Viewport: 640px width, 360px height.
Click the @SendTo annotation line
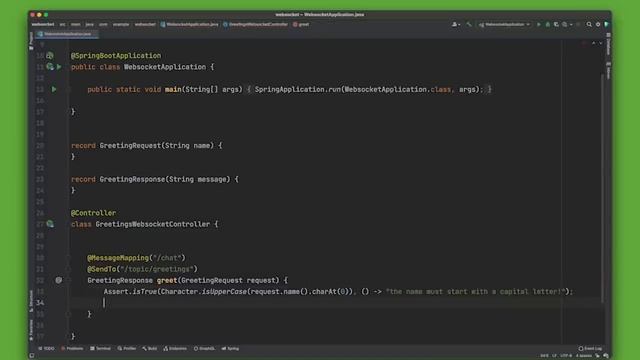pos(142,269)
